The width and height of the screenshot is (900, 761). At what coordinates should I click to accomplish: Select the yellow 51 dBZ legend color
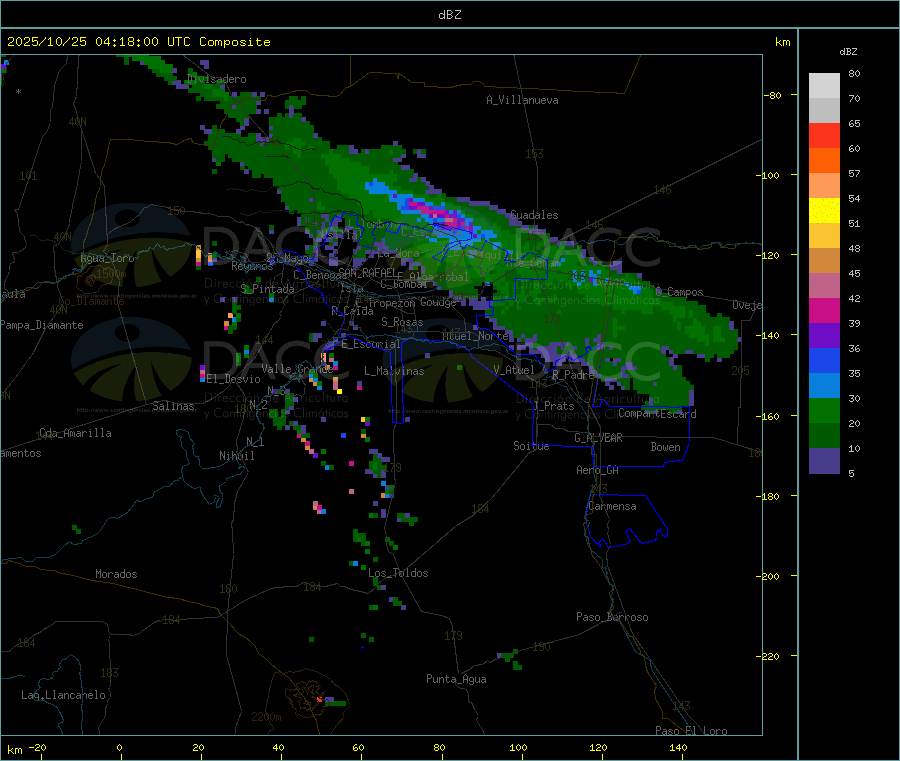click(x=824, y=211)
